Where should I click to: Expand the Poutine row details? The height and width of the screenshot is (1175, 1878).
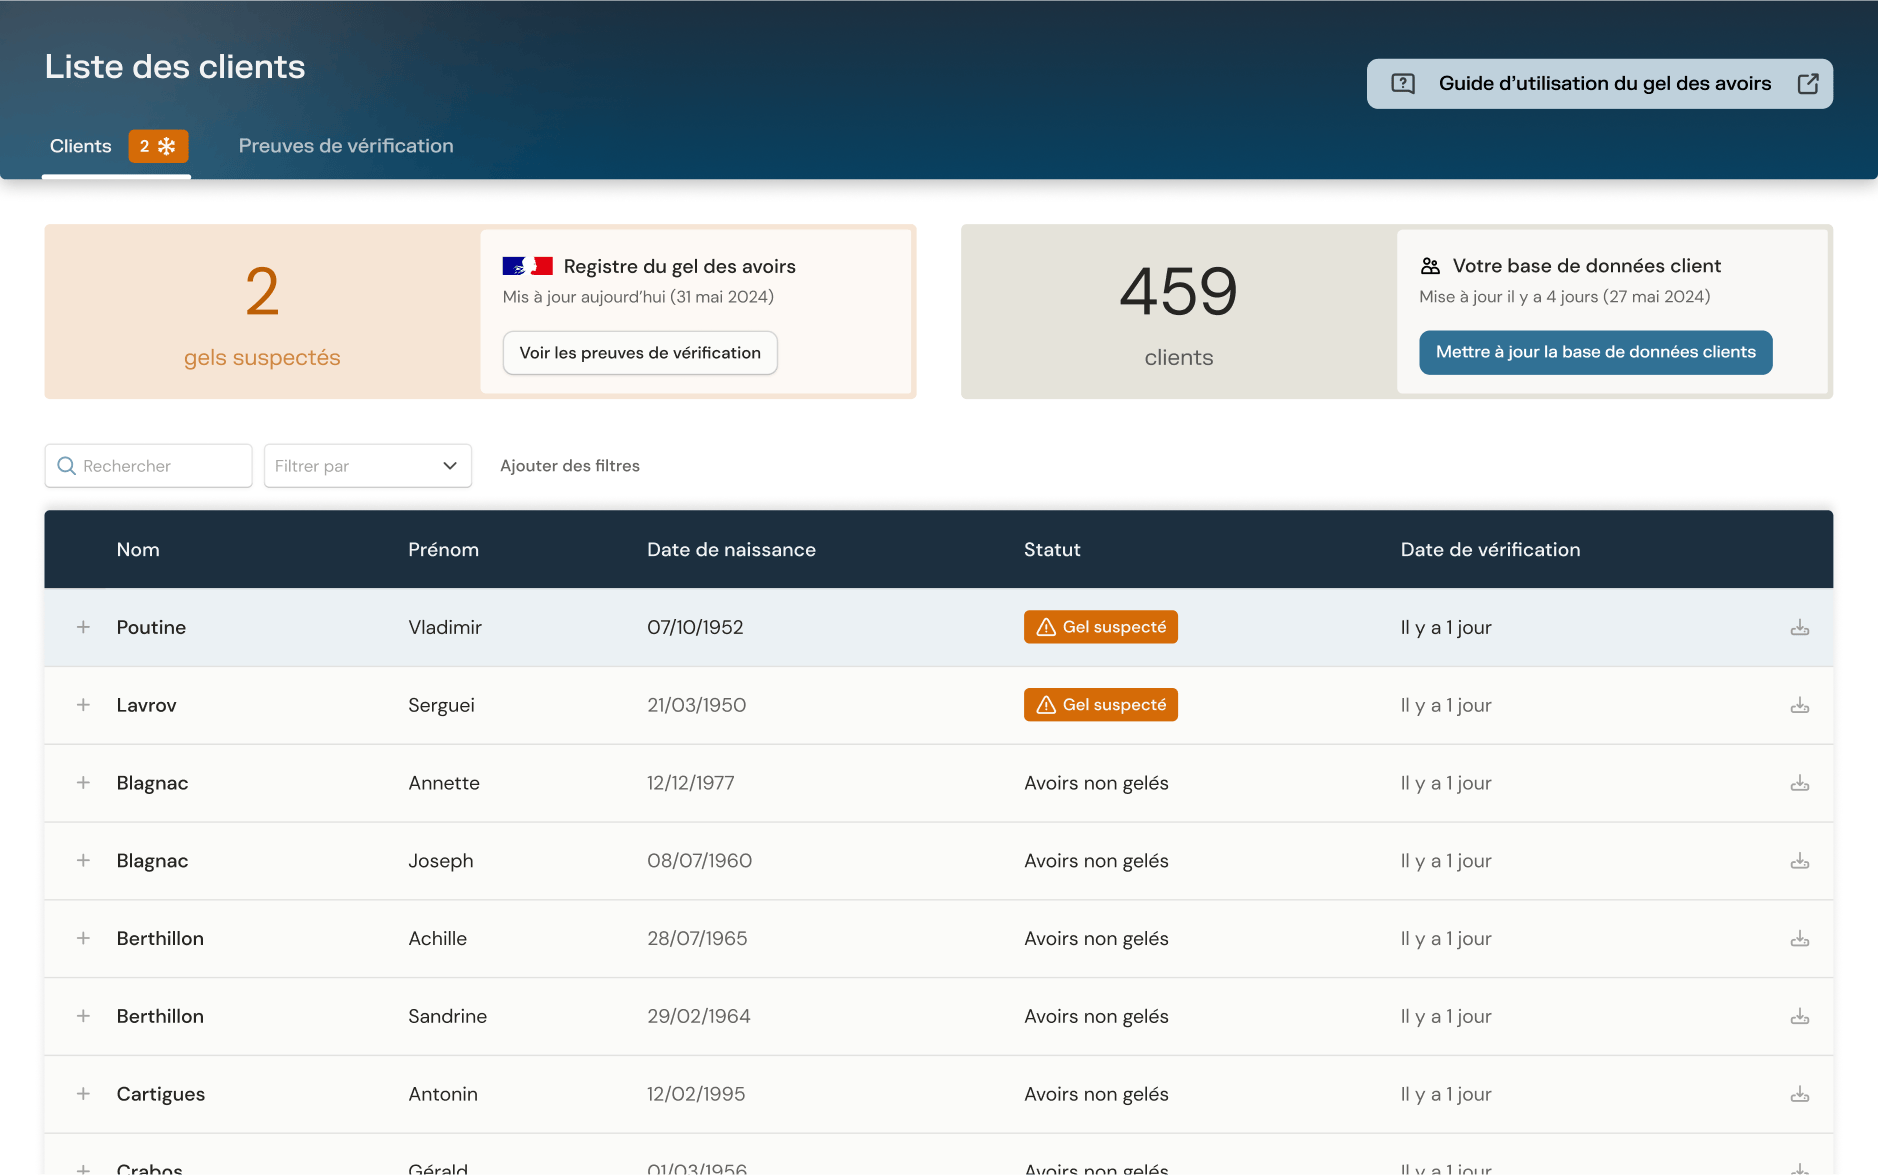coord(83,627)
